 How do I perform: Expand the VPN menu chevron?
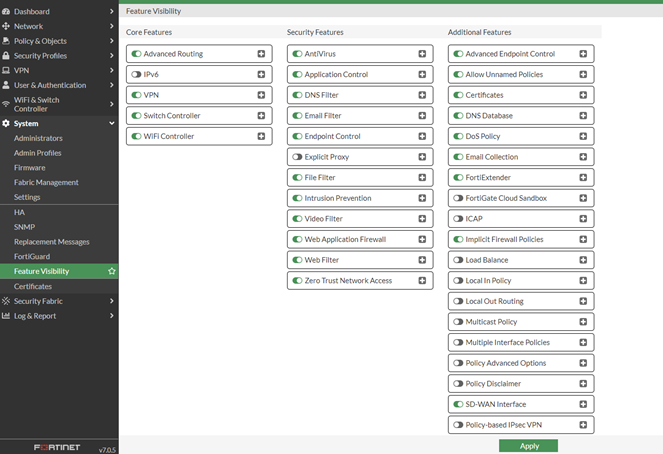coord(112,70)
